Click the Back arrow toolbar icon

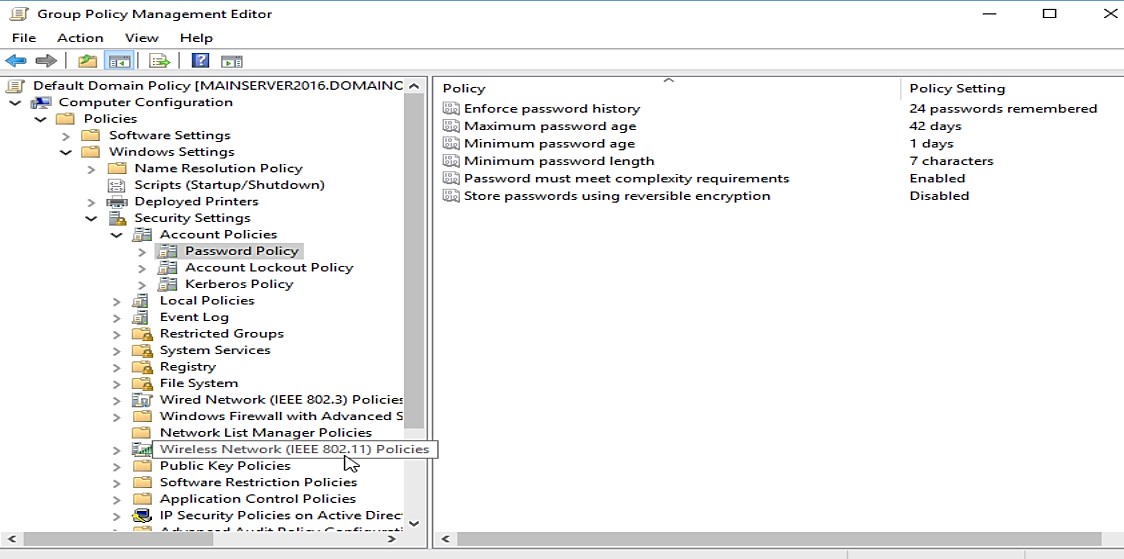click(x=16, y=61)
